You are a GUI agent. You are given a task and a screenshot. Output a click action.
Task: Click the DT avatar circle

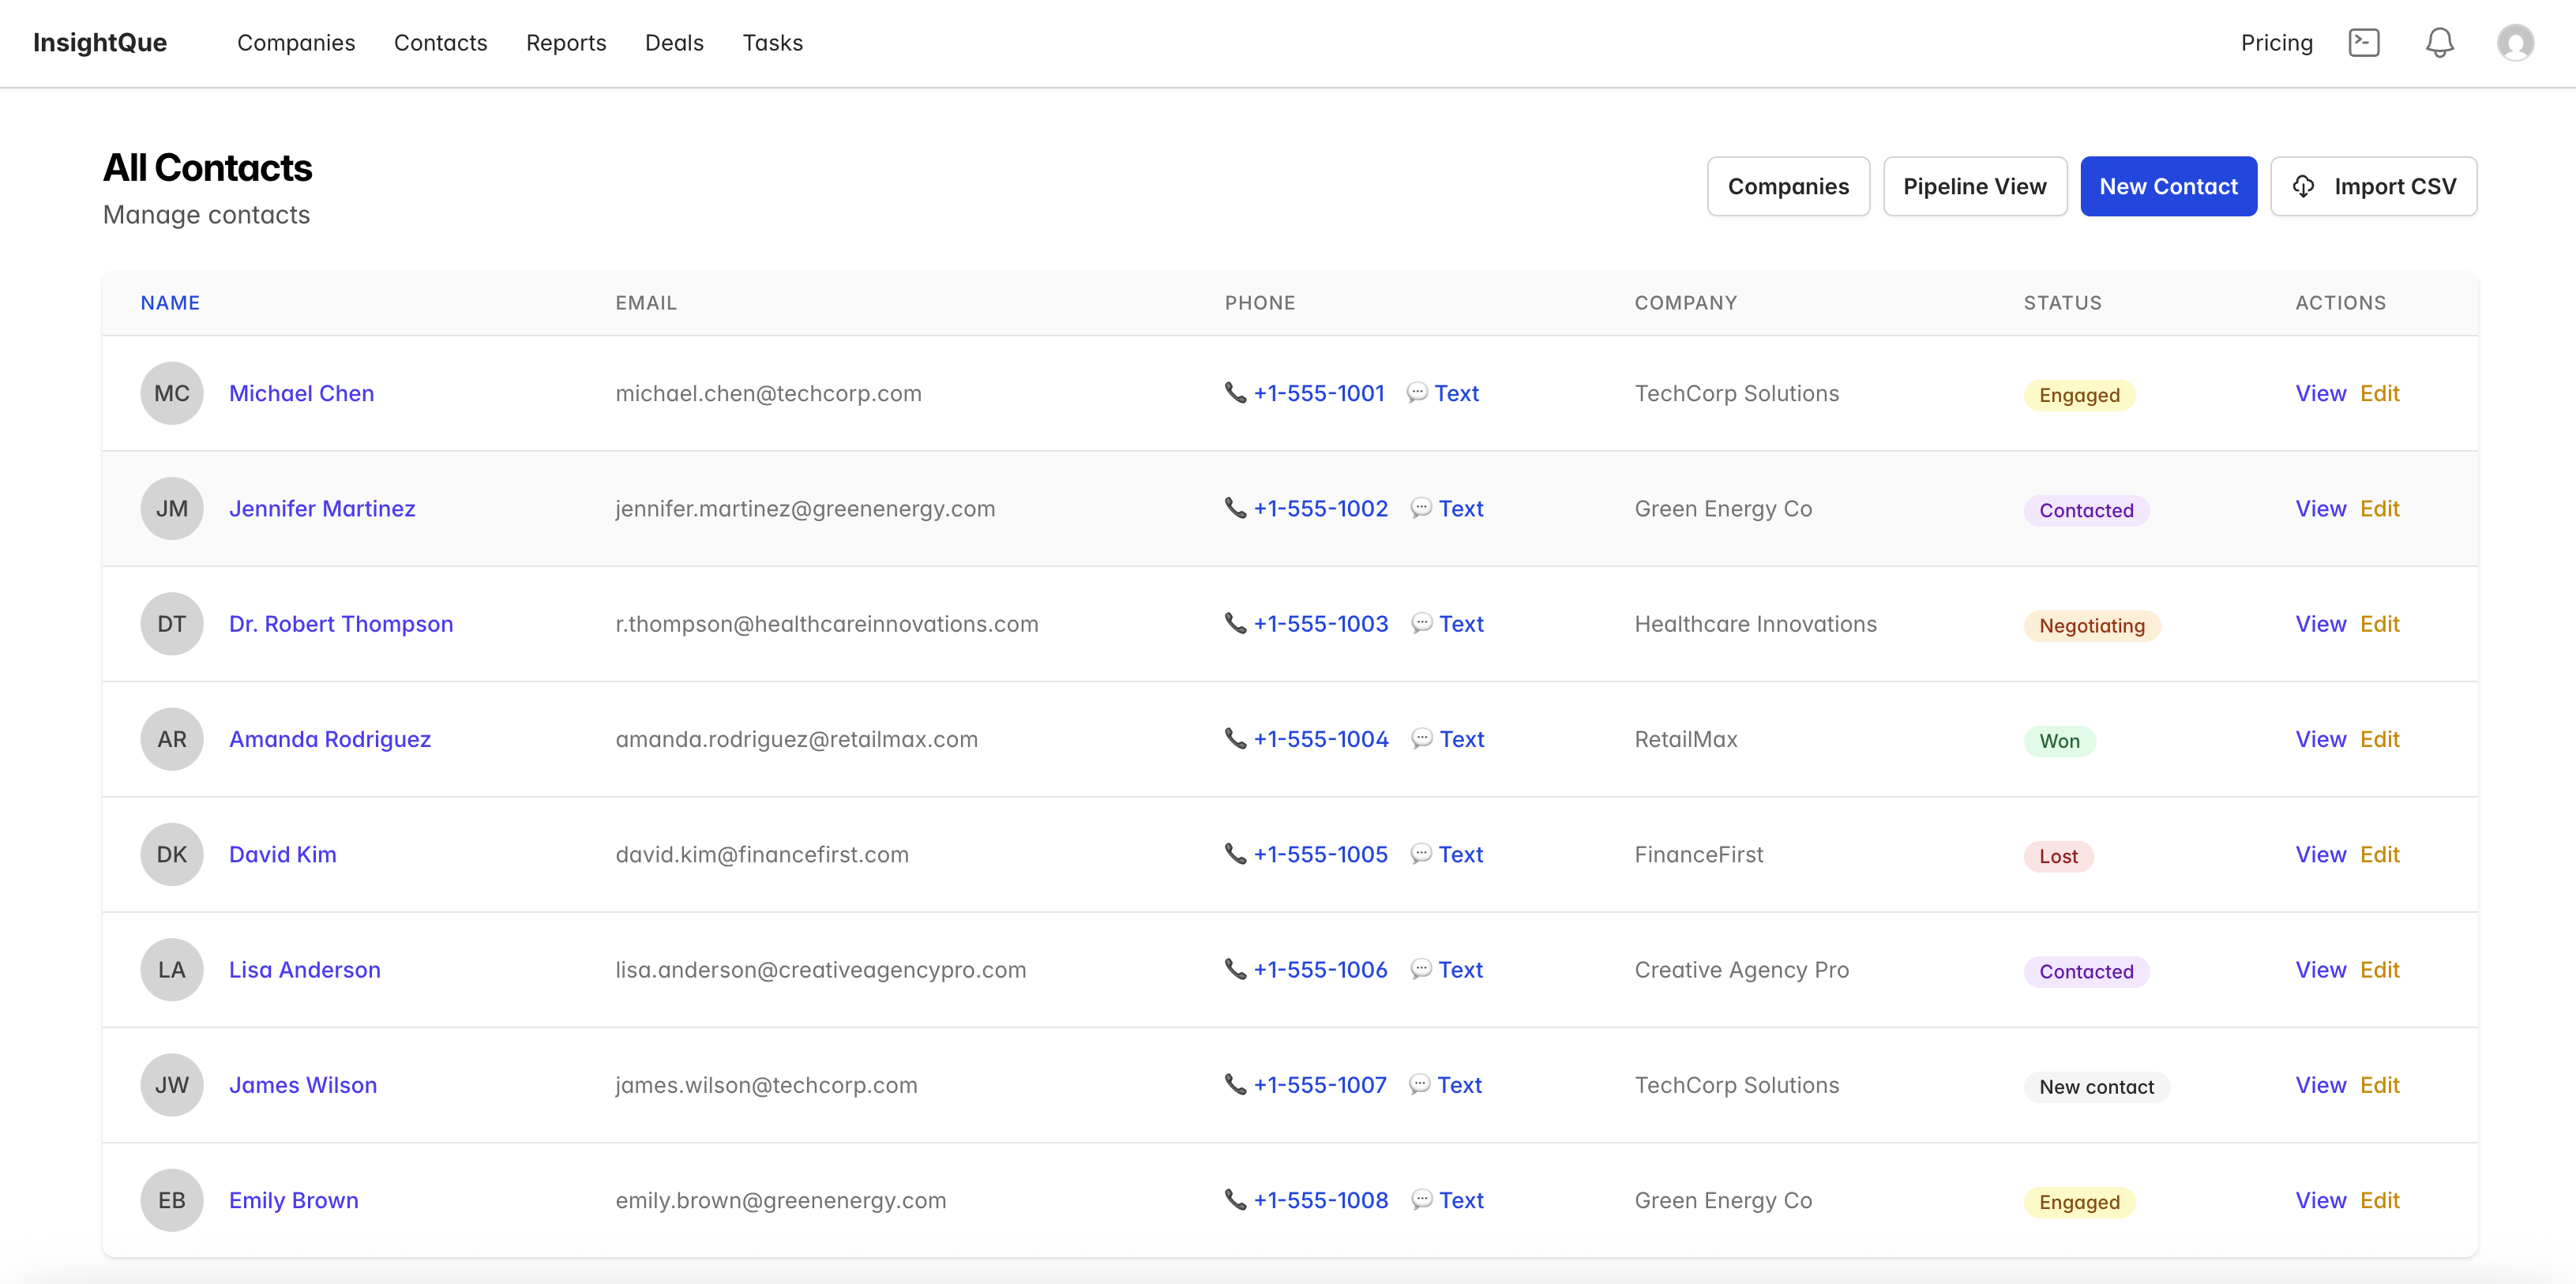click(x=171, y=624)
